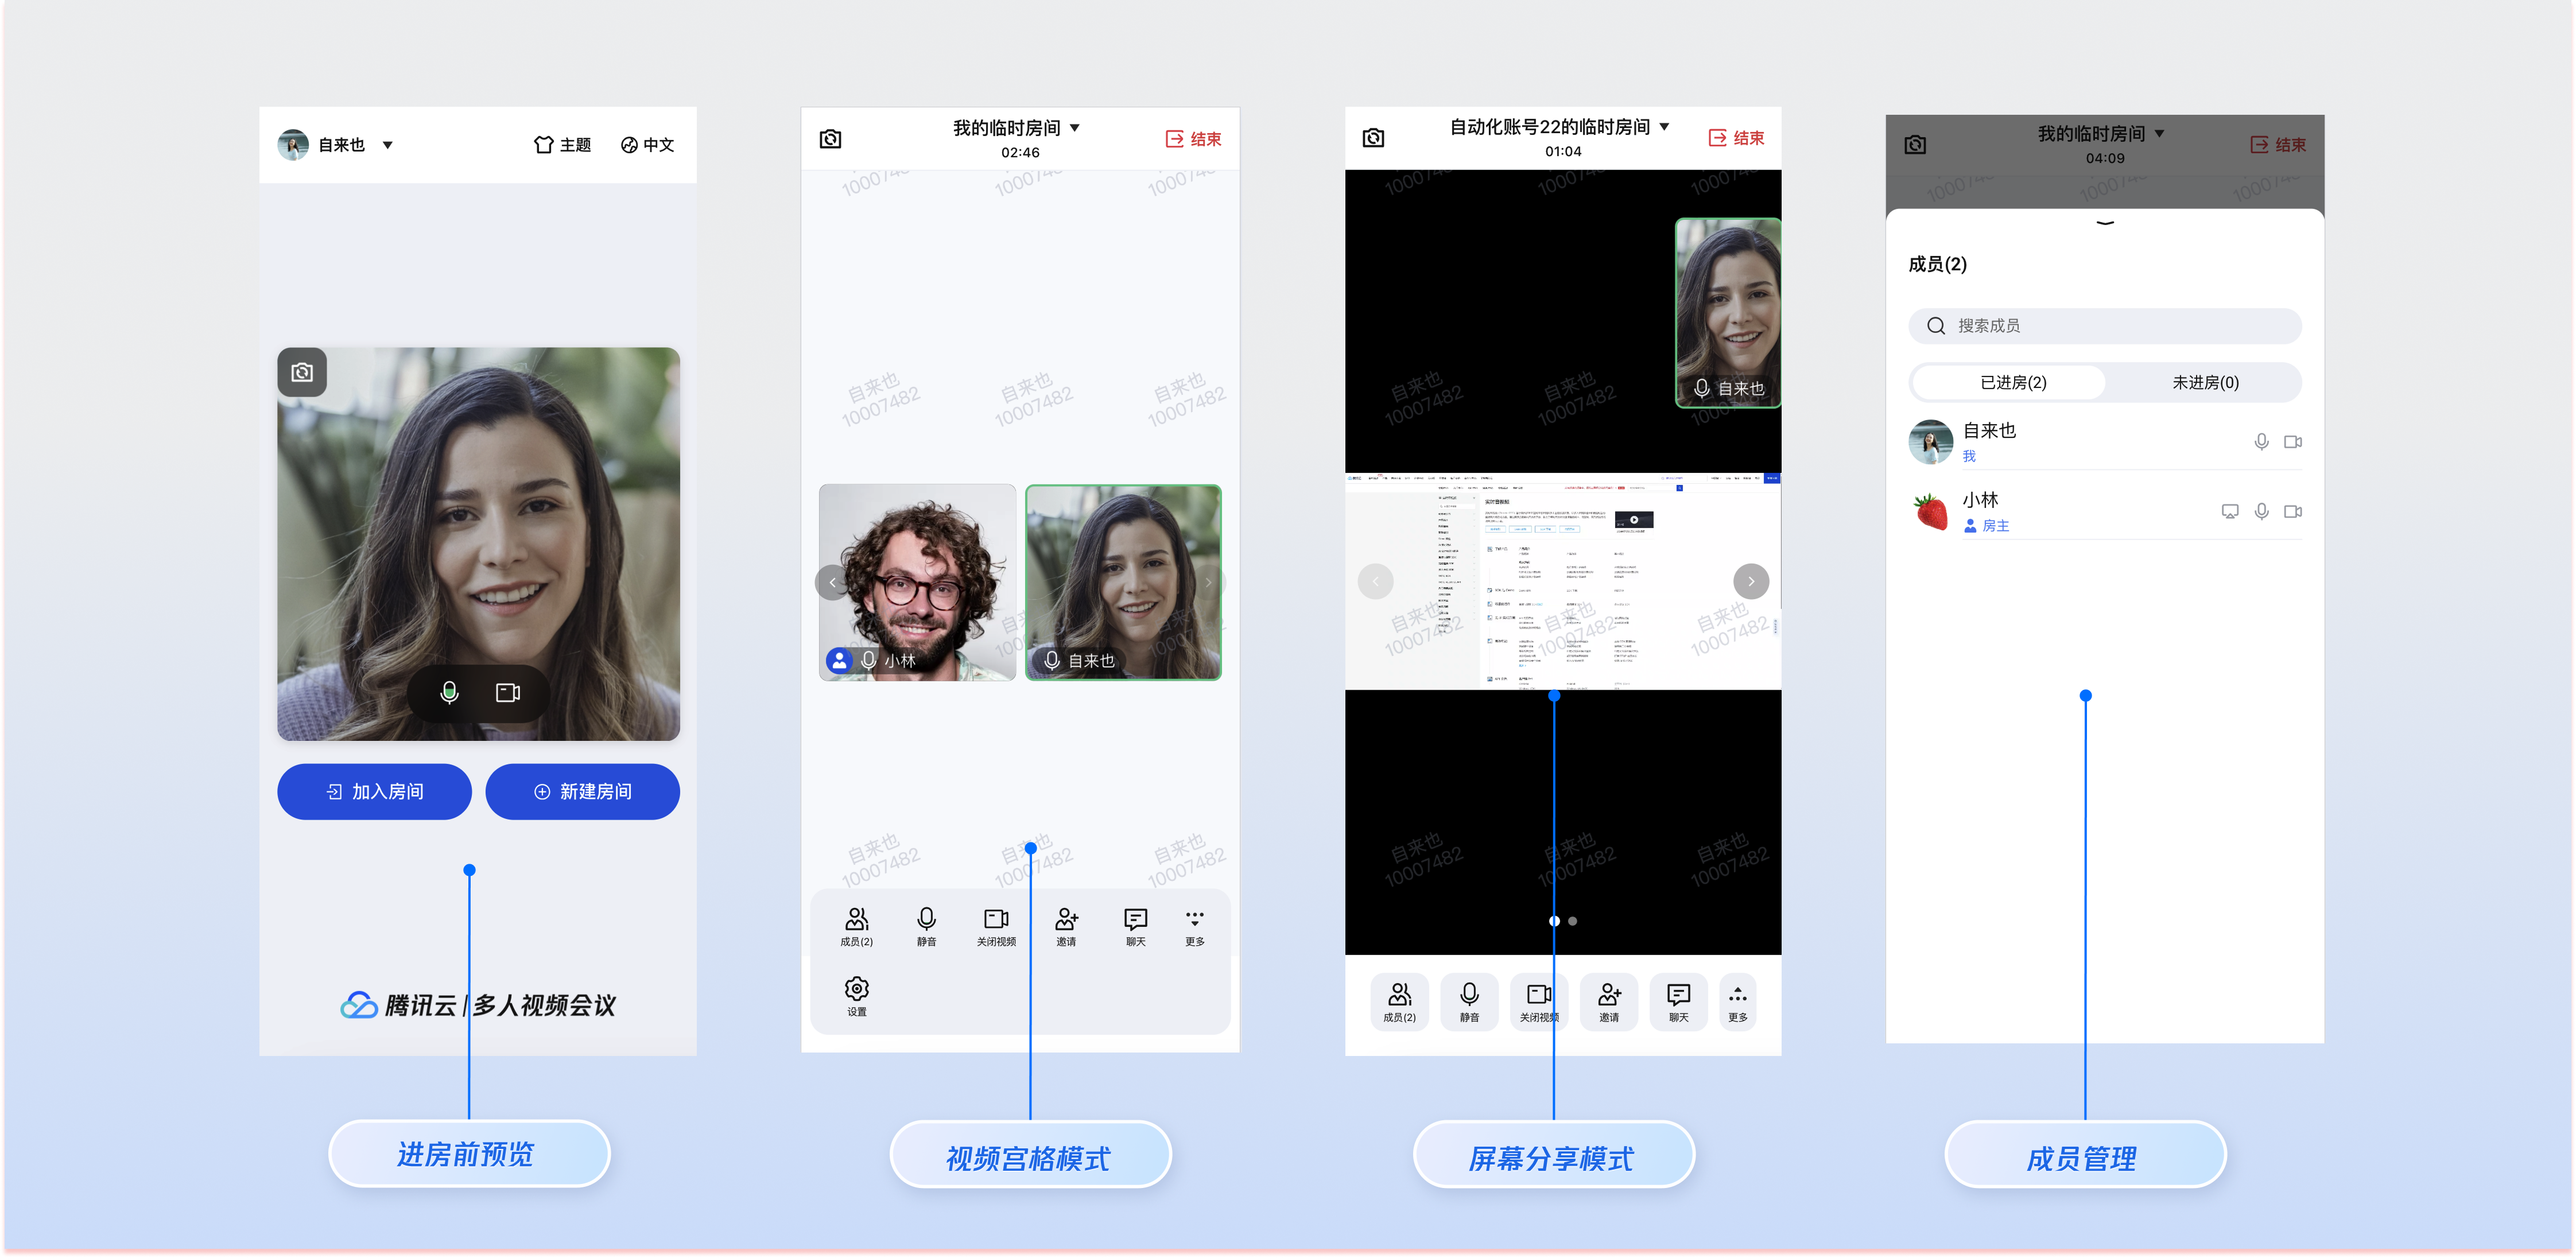Open 更多 menu in screen share toolbar
This screenshot has width=2576, height=1258.
point(1737,1001)
